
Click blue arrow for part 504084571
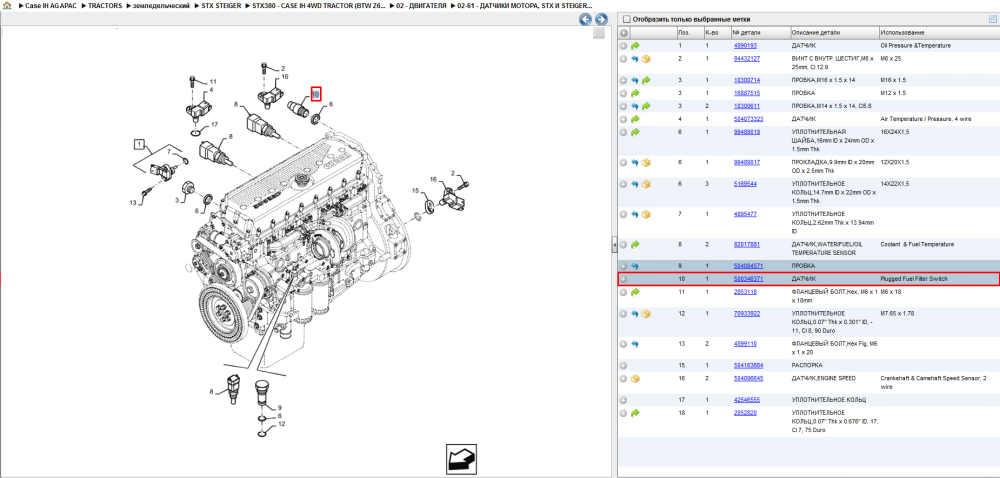(635, 266)
